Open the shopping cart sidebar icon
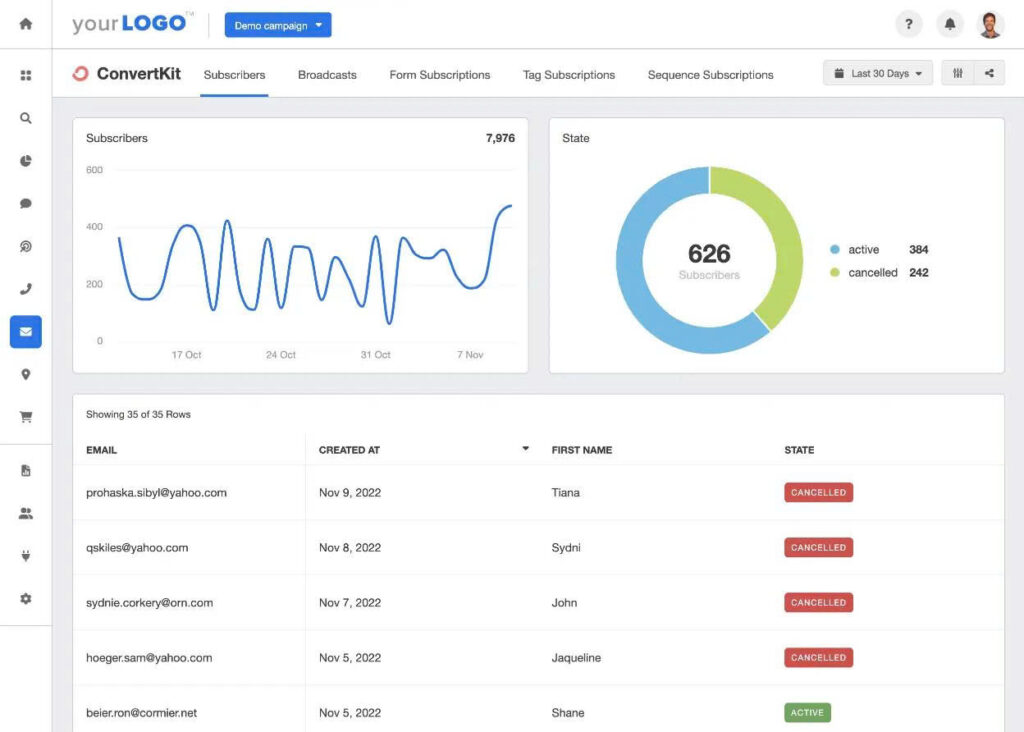This screenshot has height=732, width=1024. 25,416
